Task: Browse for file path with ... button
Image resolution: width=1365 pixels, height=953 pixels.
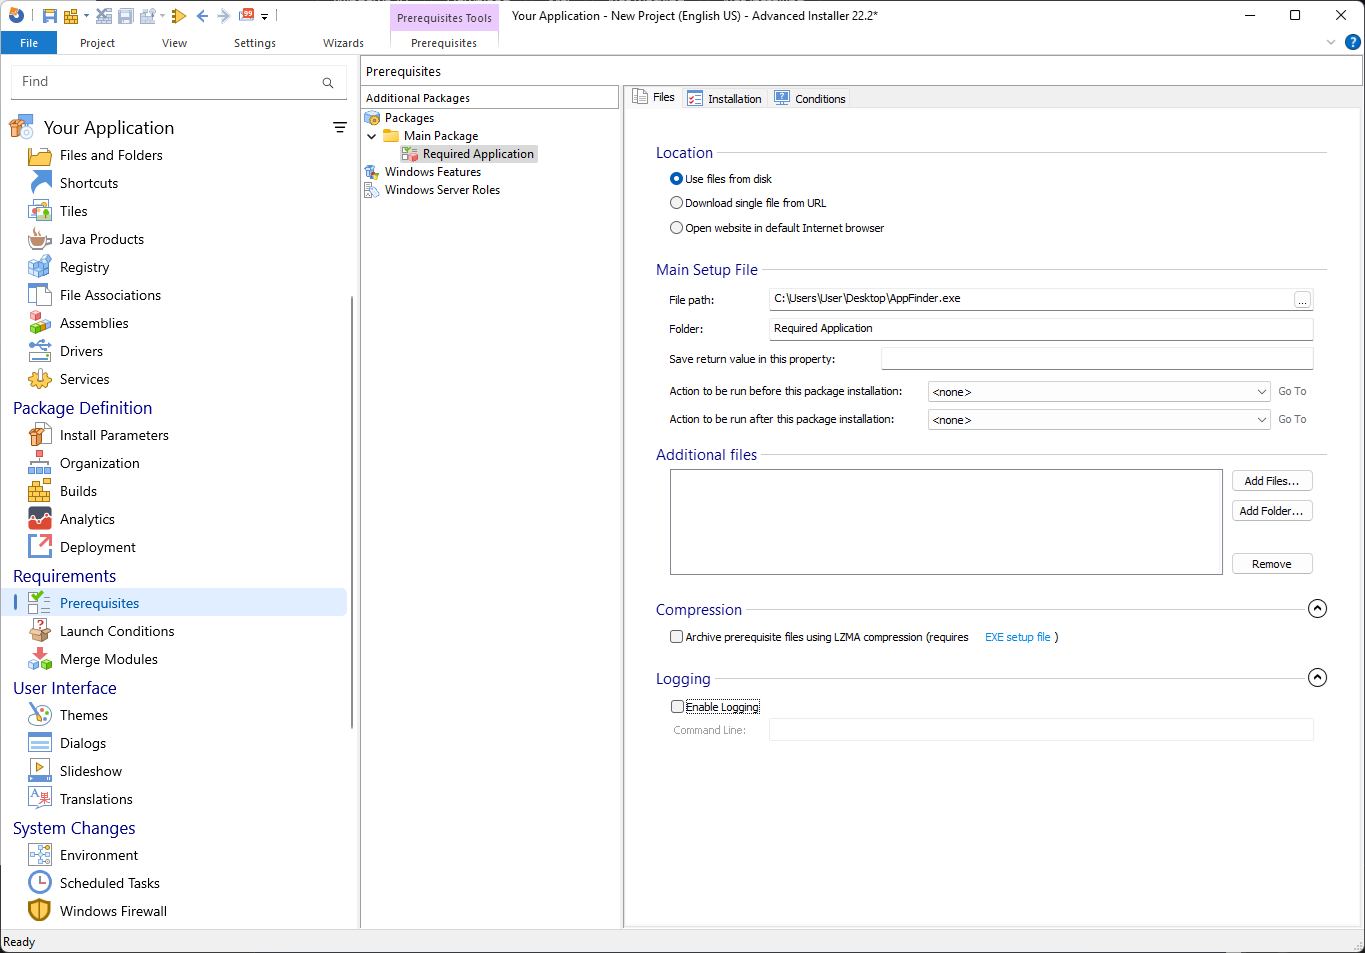Action: click(1302, 300)
